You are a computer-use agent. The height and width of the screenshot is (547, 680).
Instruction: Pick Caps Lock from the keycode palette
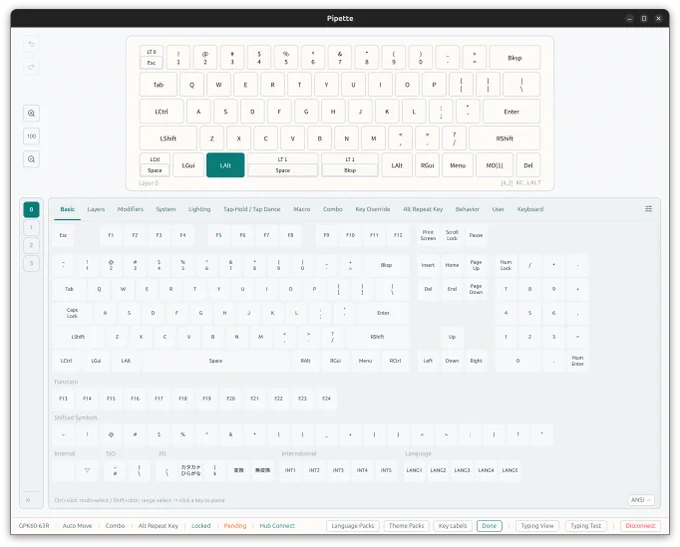click(x=72, y=313)
